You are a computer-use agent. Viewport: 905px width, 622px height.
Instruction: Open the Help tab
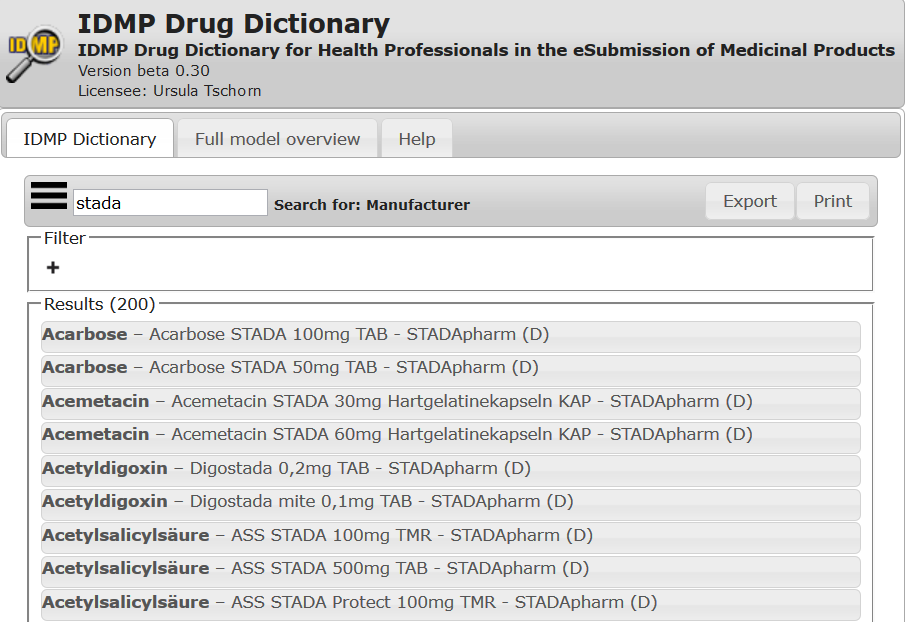point(417,138)
